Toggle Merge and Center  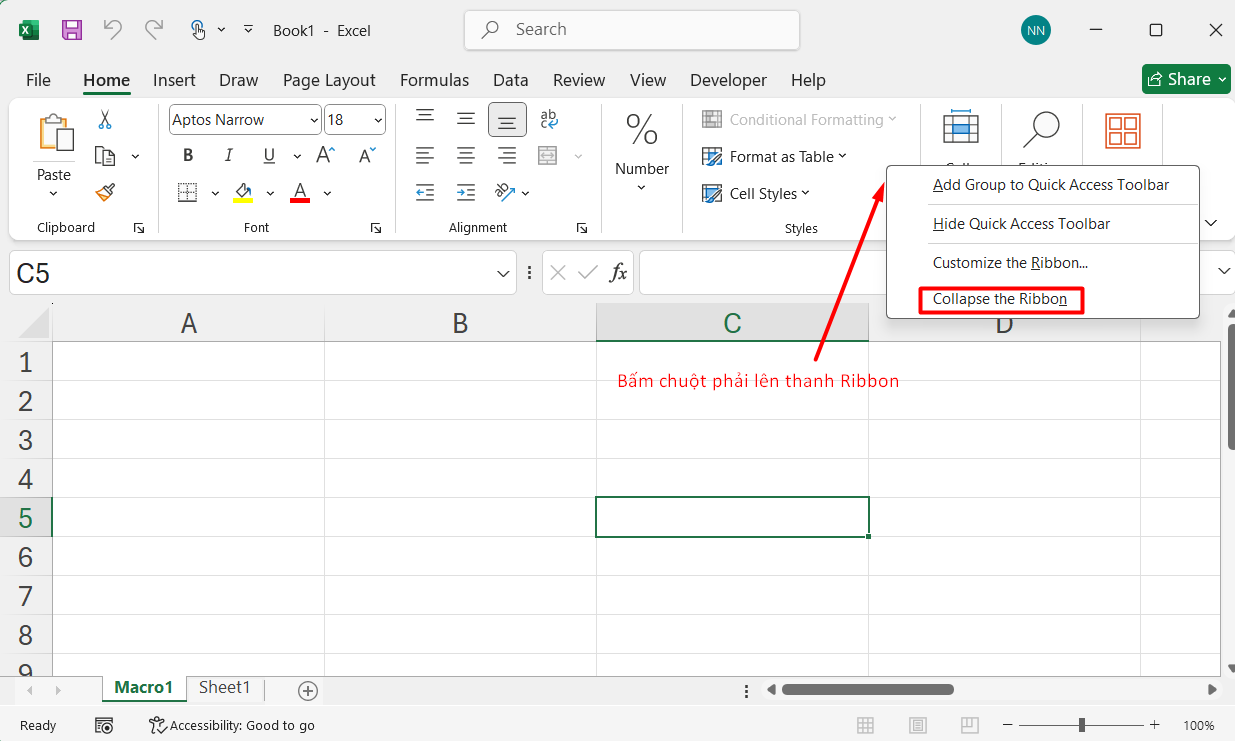[x=546, y=155]
